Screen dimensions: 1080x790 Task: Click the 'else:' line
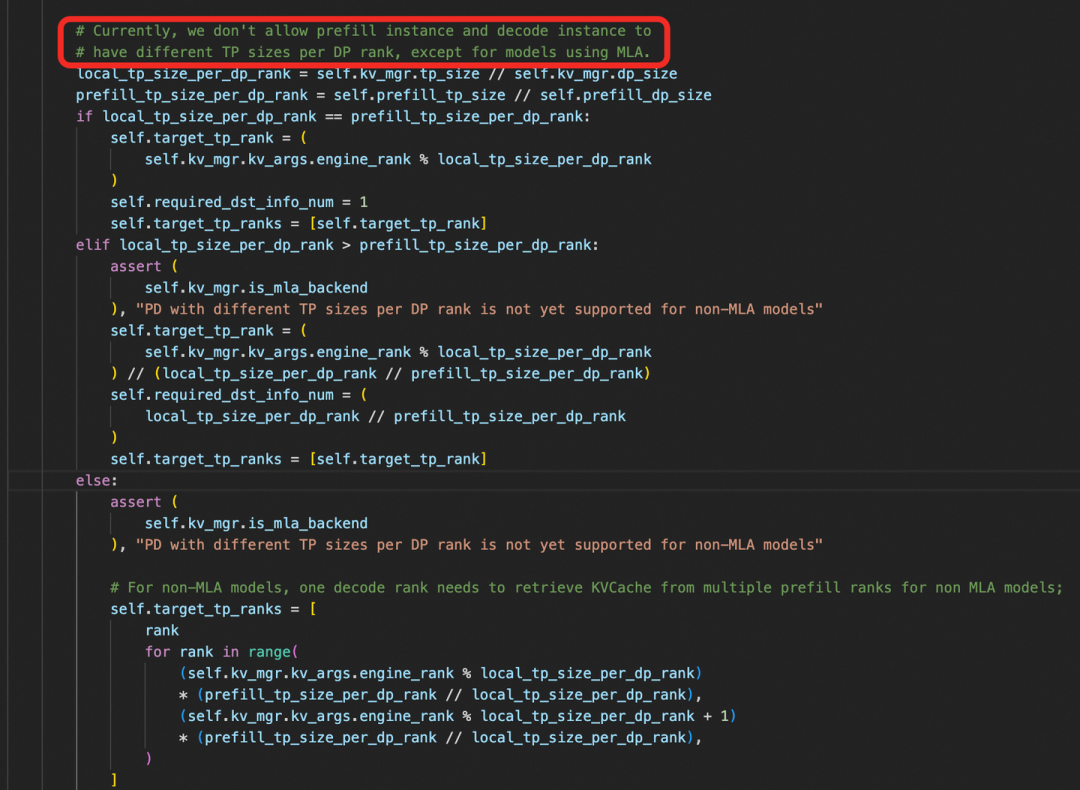pos(96,480)
